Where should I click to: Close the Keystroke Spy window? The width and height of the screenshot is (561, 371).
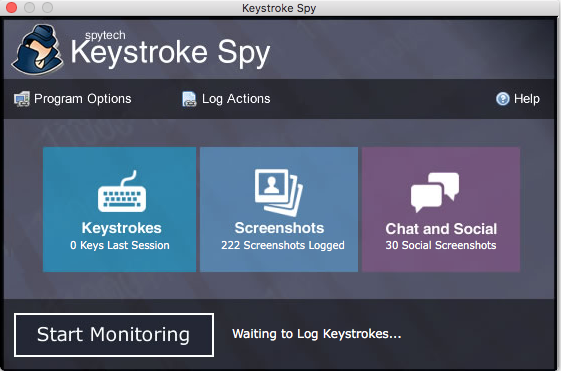(11, 8)
